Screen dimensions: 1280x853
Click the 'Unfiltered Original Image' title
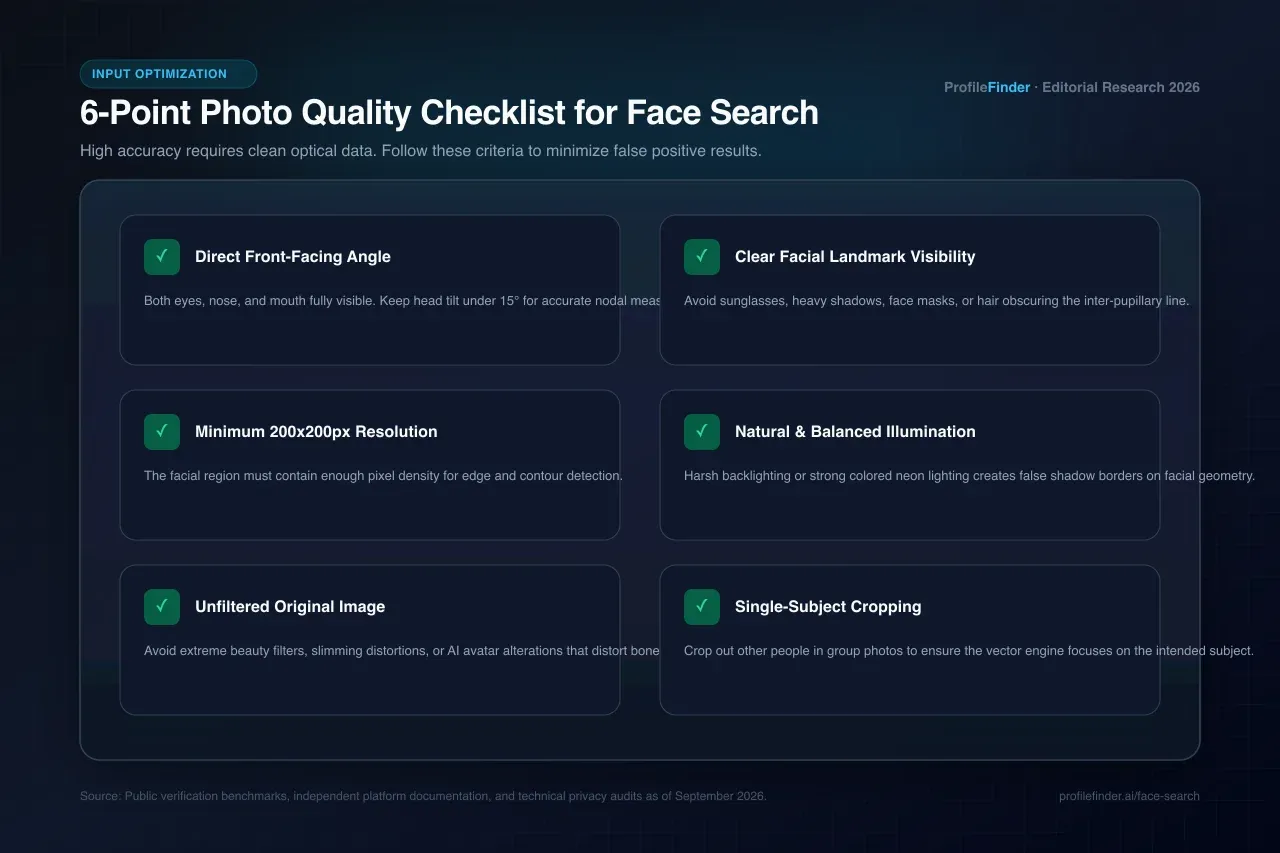pyautogui.click(x=290, y=607)
